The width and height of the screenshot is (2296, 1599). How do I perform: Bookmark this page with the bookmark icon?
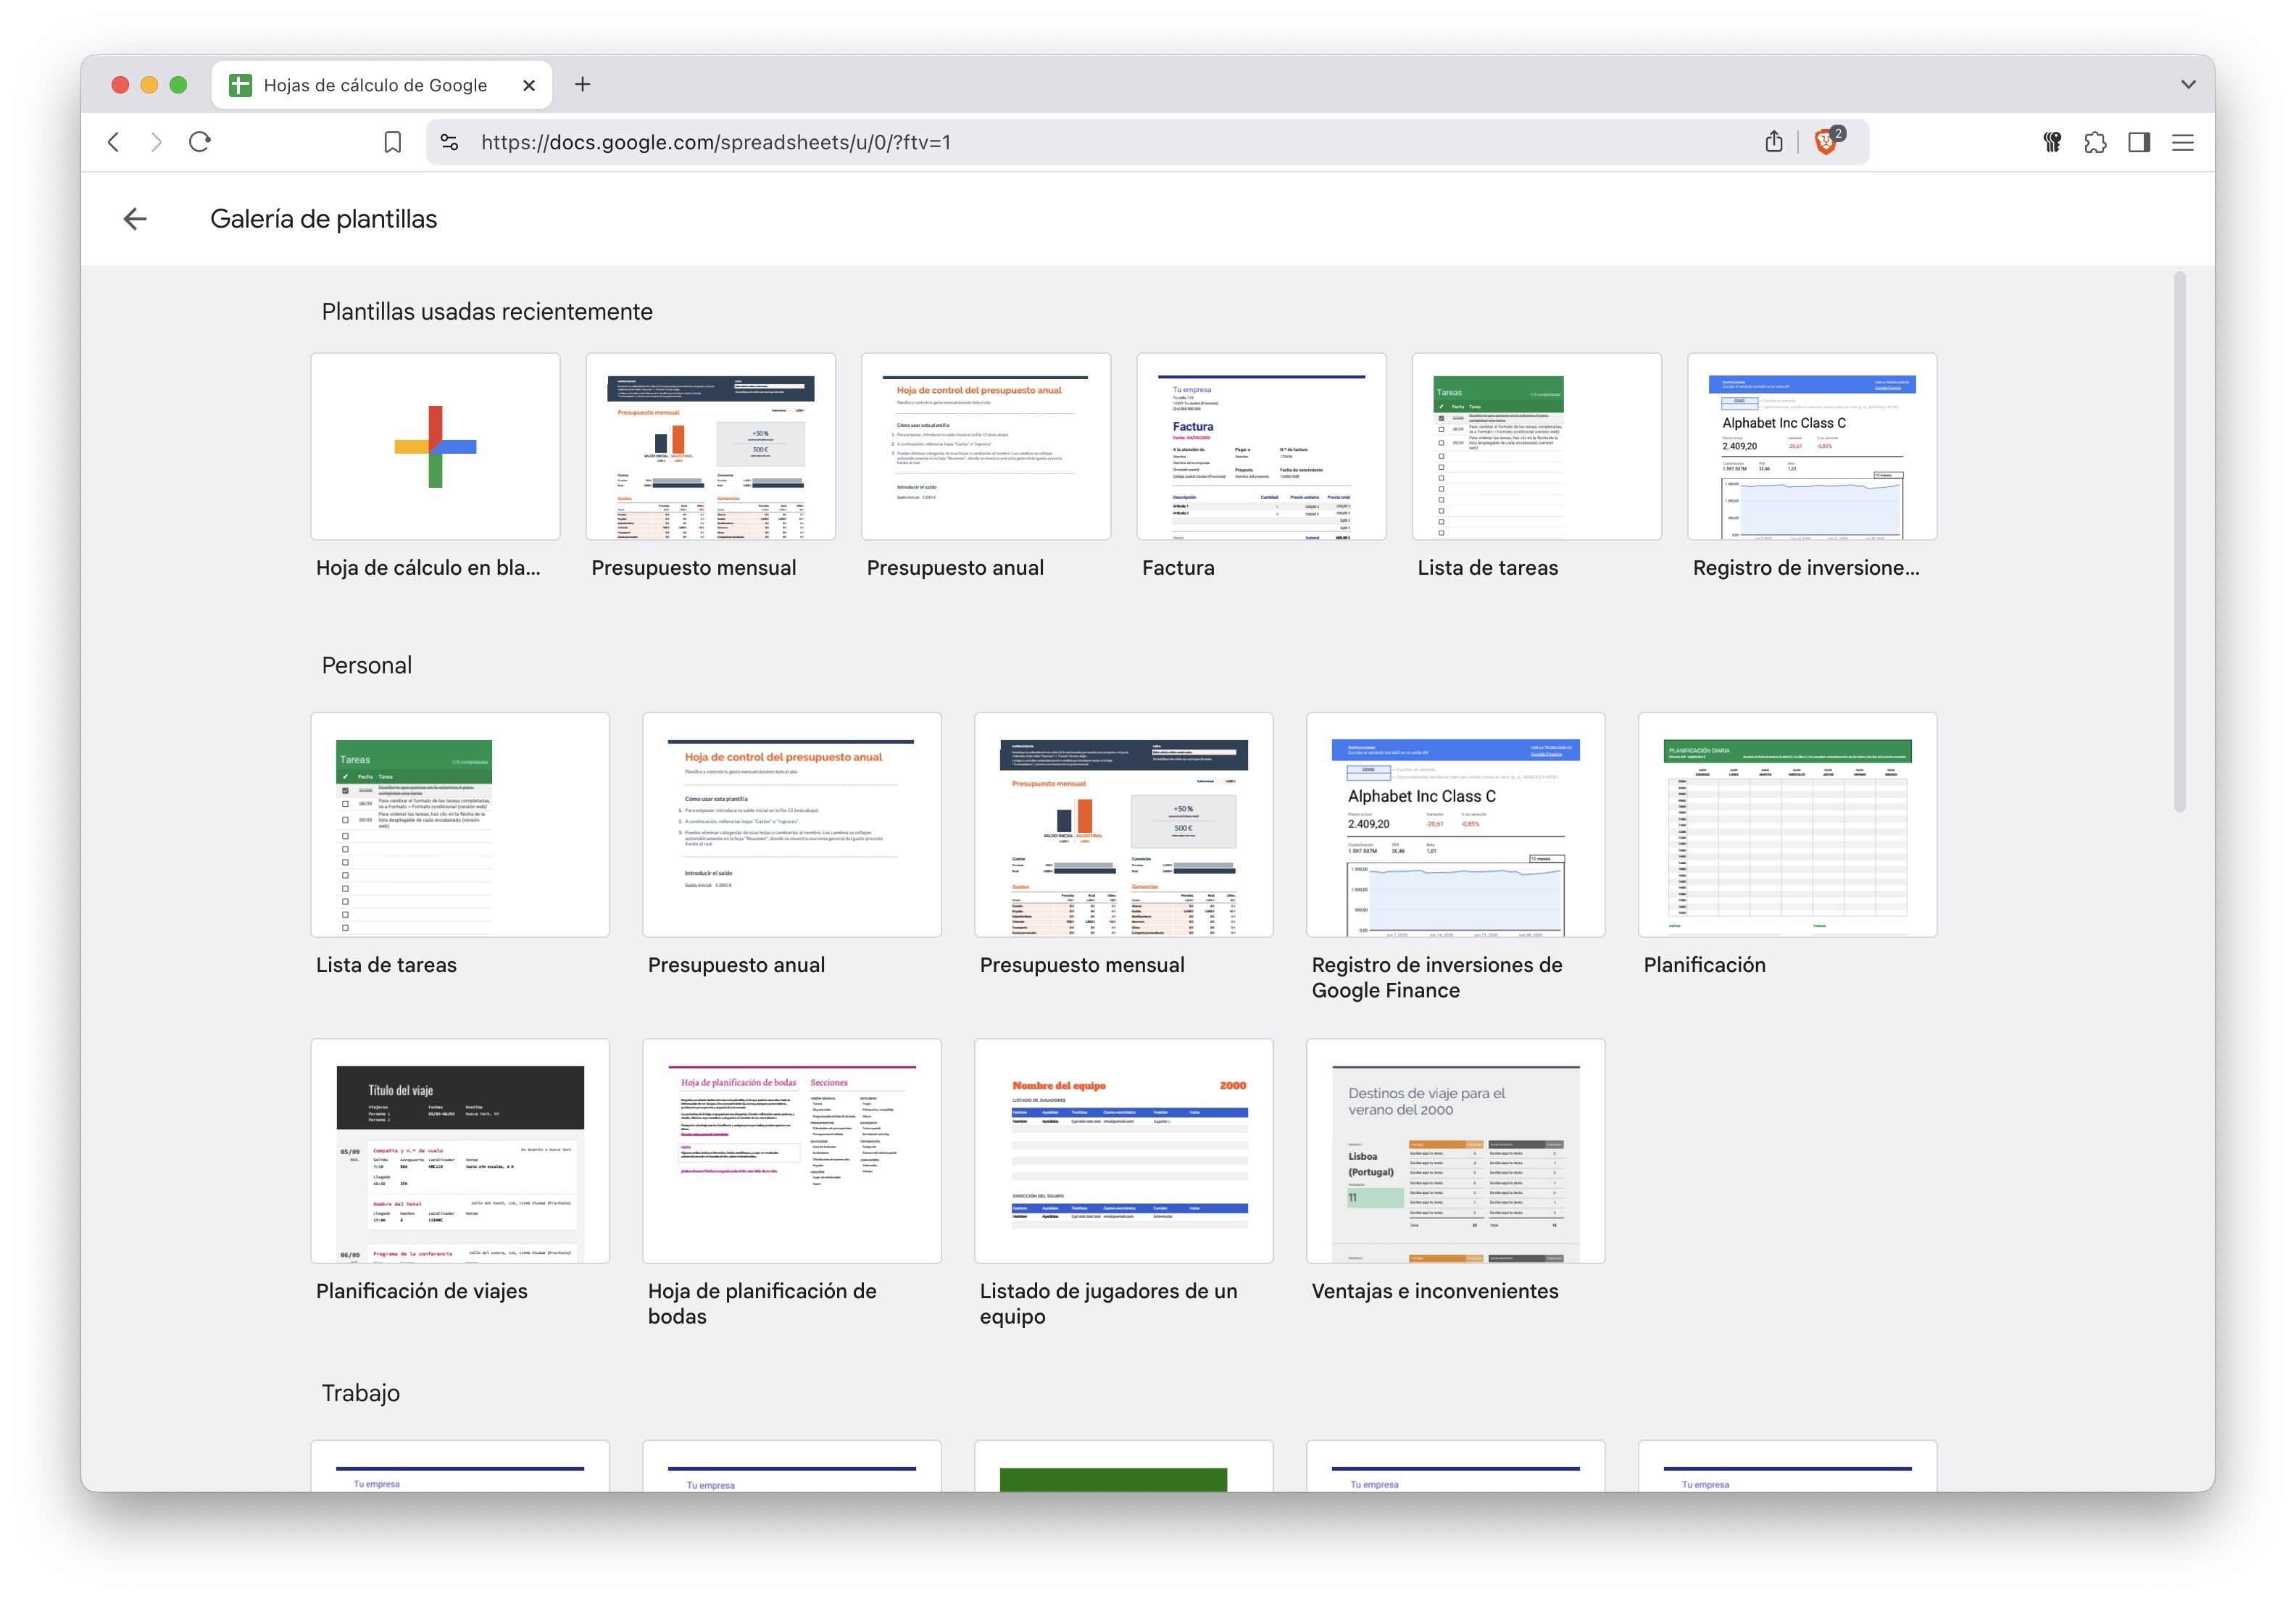[393, 142]
